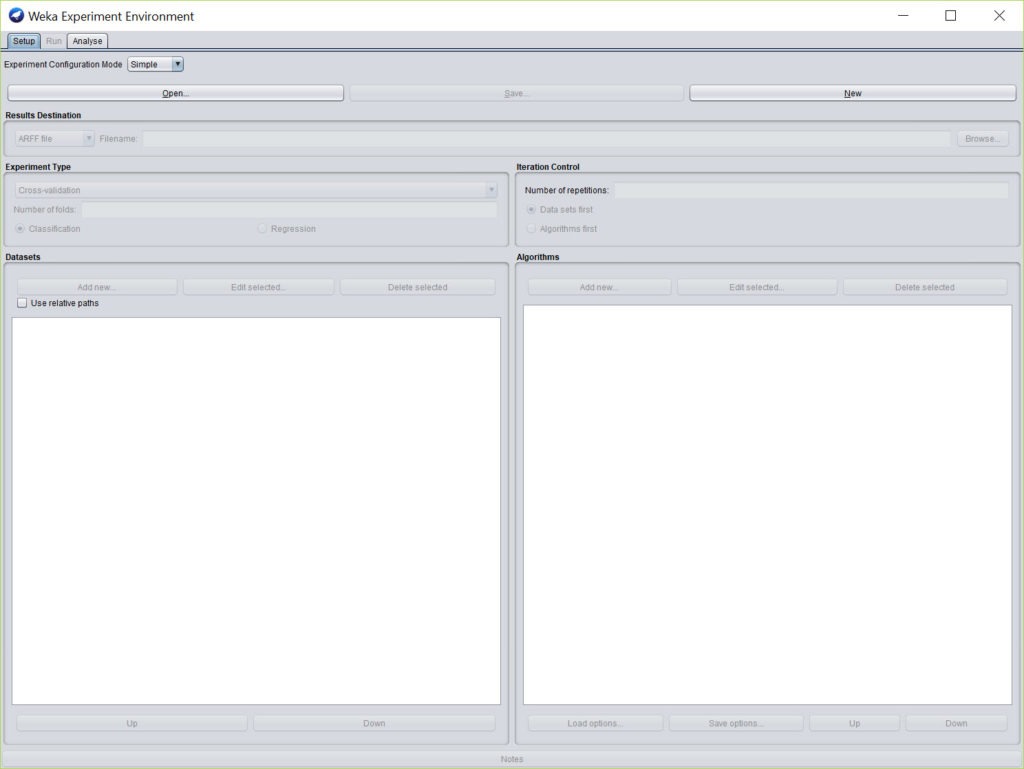This screenshot has height=769, width=1024.
Task: Switch to the Analyse tab
Action: [88, 41]
